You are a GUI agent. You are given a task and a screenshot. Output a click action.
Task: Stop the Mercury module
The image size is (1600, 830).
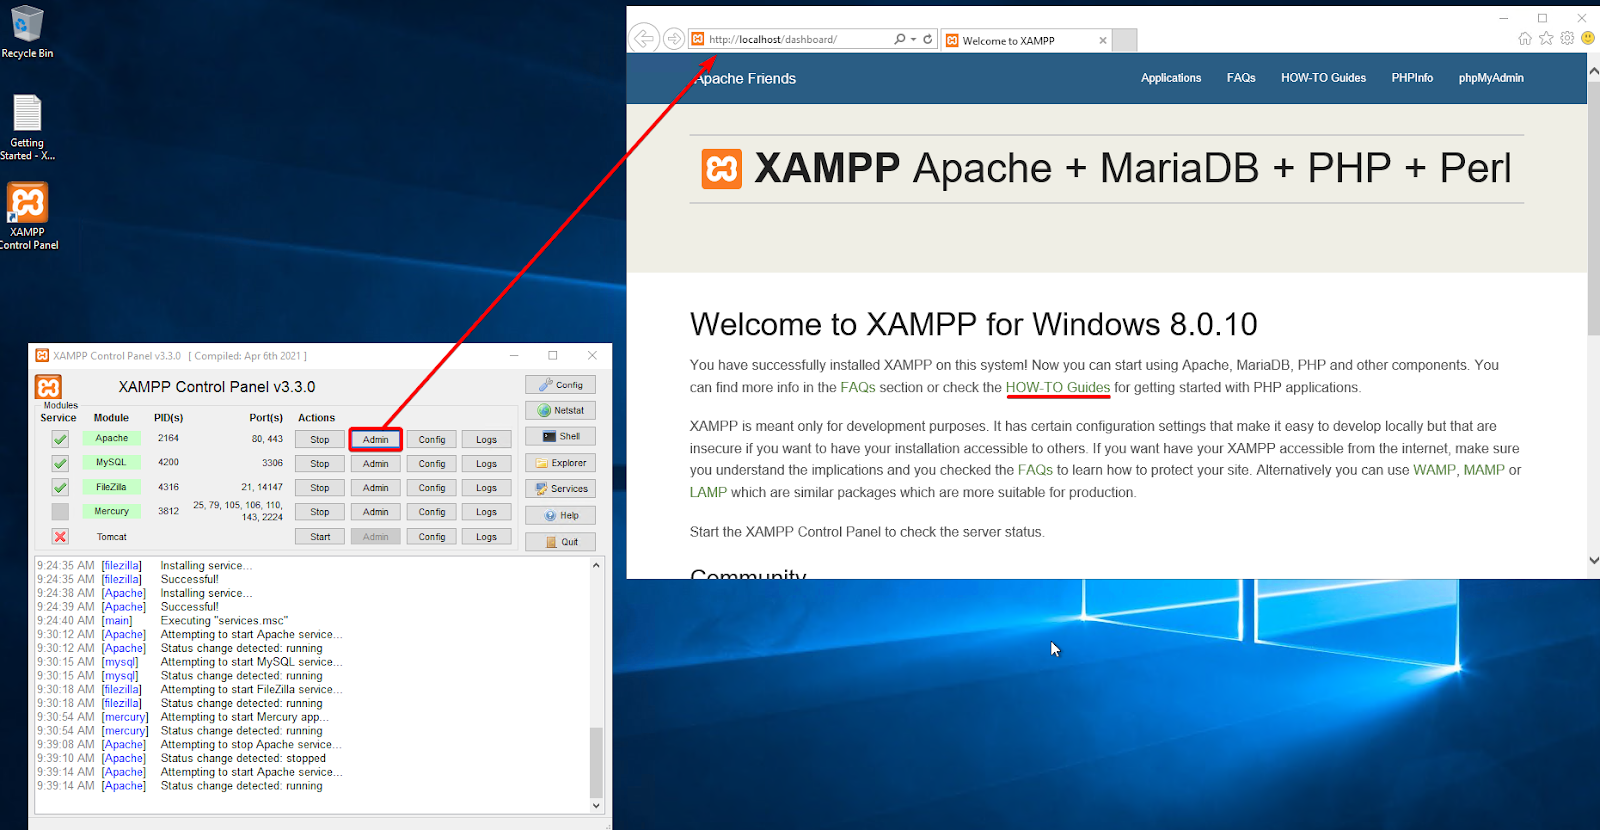pos(320,512)
